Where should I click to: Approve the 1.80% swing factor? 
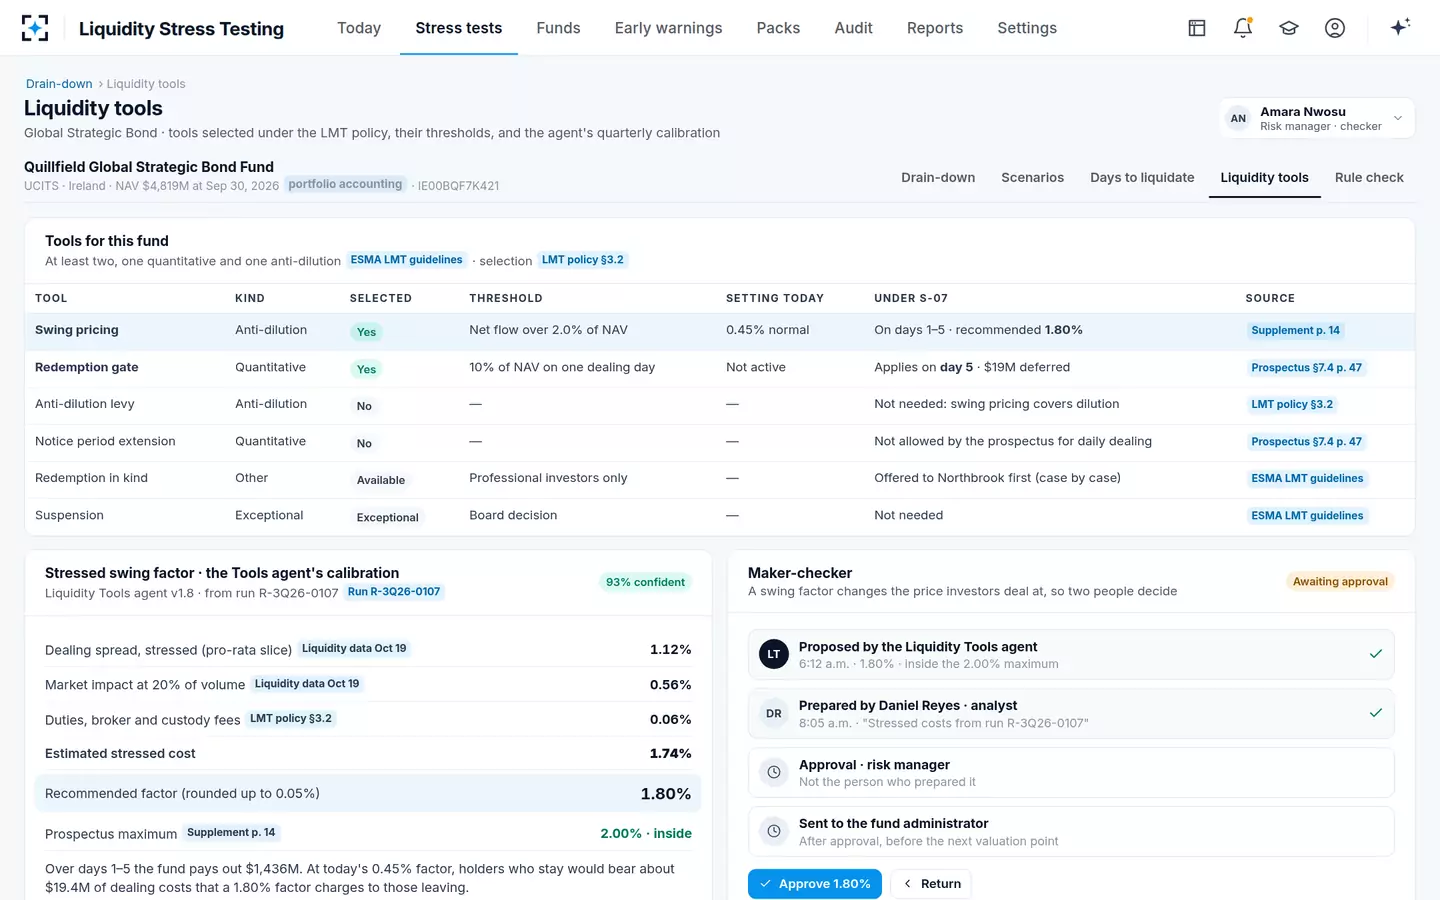[x=815, y=884]
